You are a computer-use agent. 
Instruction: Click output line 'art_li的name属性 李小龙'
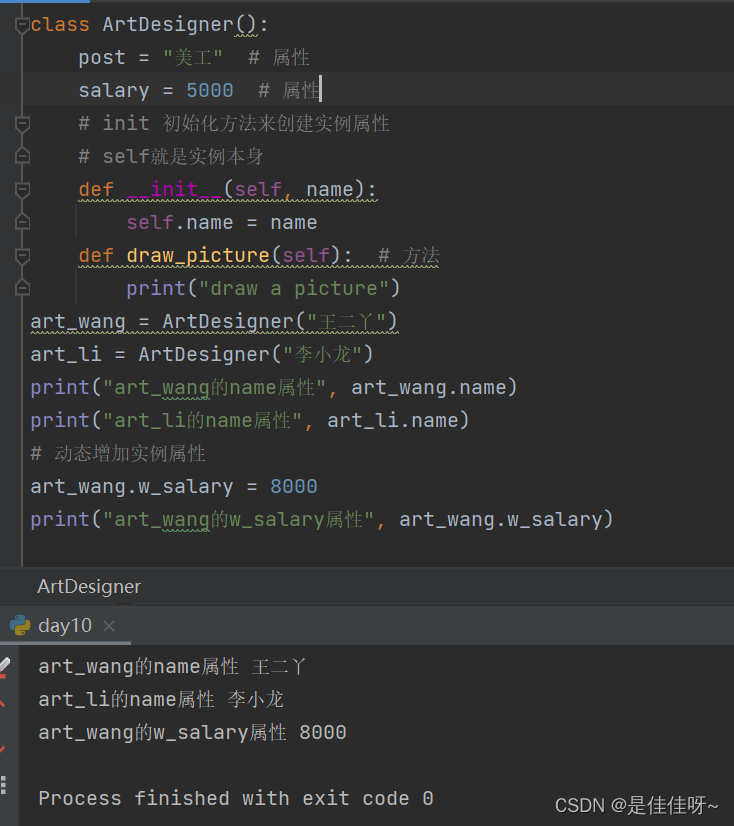click(161, 700)
